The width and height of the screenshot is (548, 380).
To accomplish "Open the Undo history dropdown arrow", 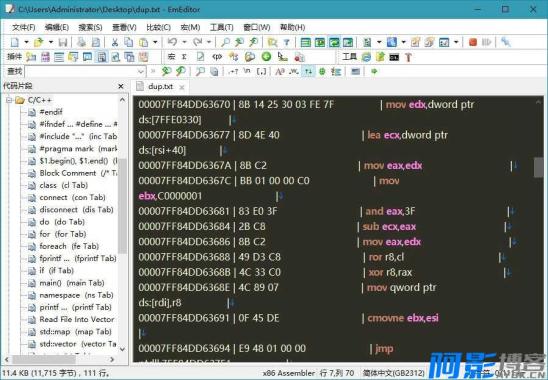I will coord(184,42).
